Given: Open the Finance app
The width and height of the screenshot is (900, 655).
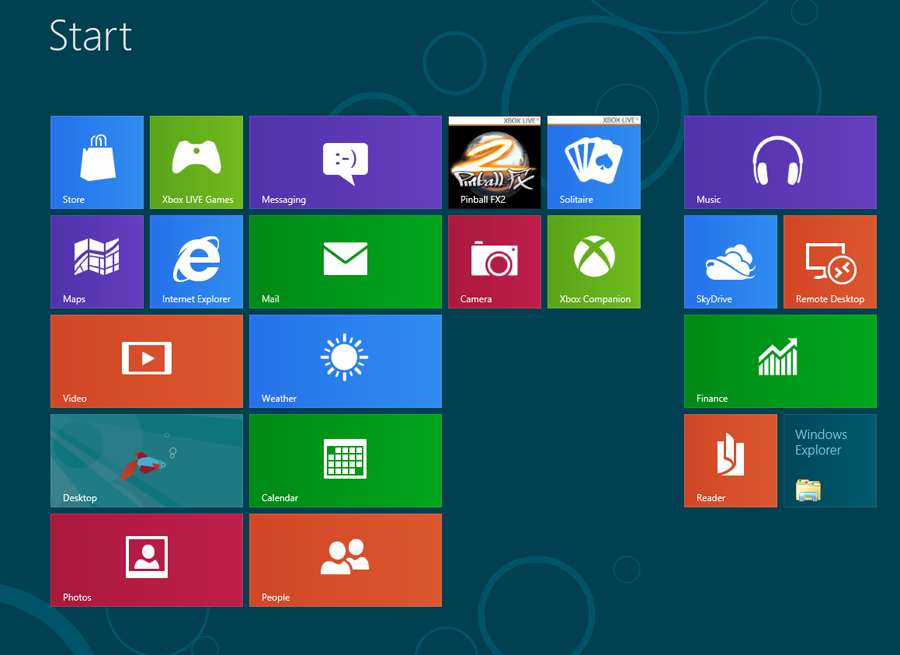Looking at the screenshot, I should click(780, 361).
